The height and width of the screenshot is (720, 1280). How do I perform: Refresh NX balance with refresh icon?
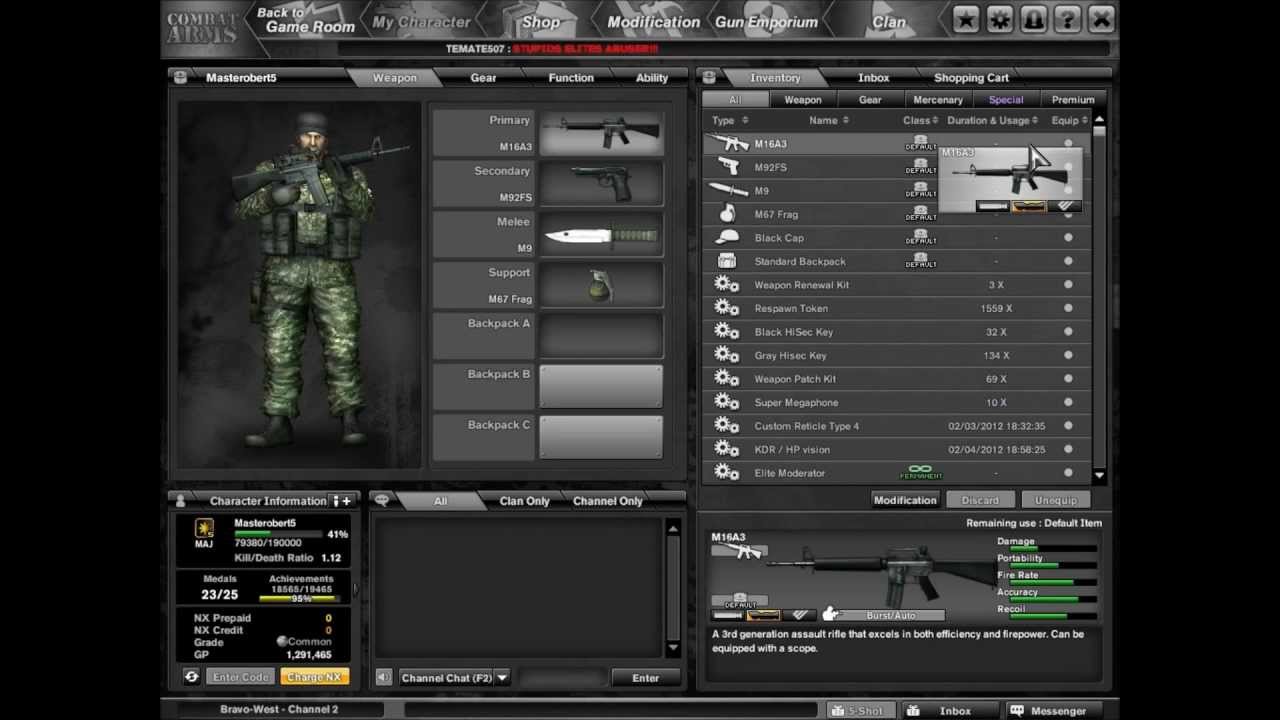[x=191, y=677]
